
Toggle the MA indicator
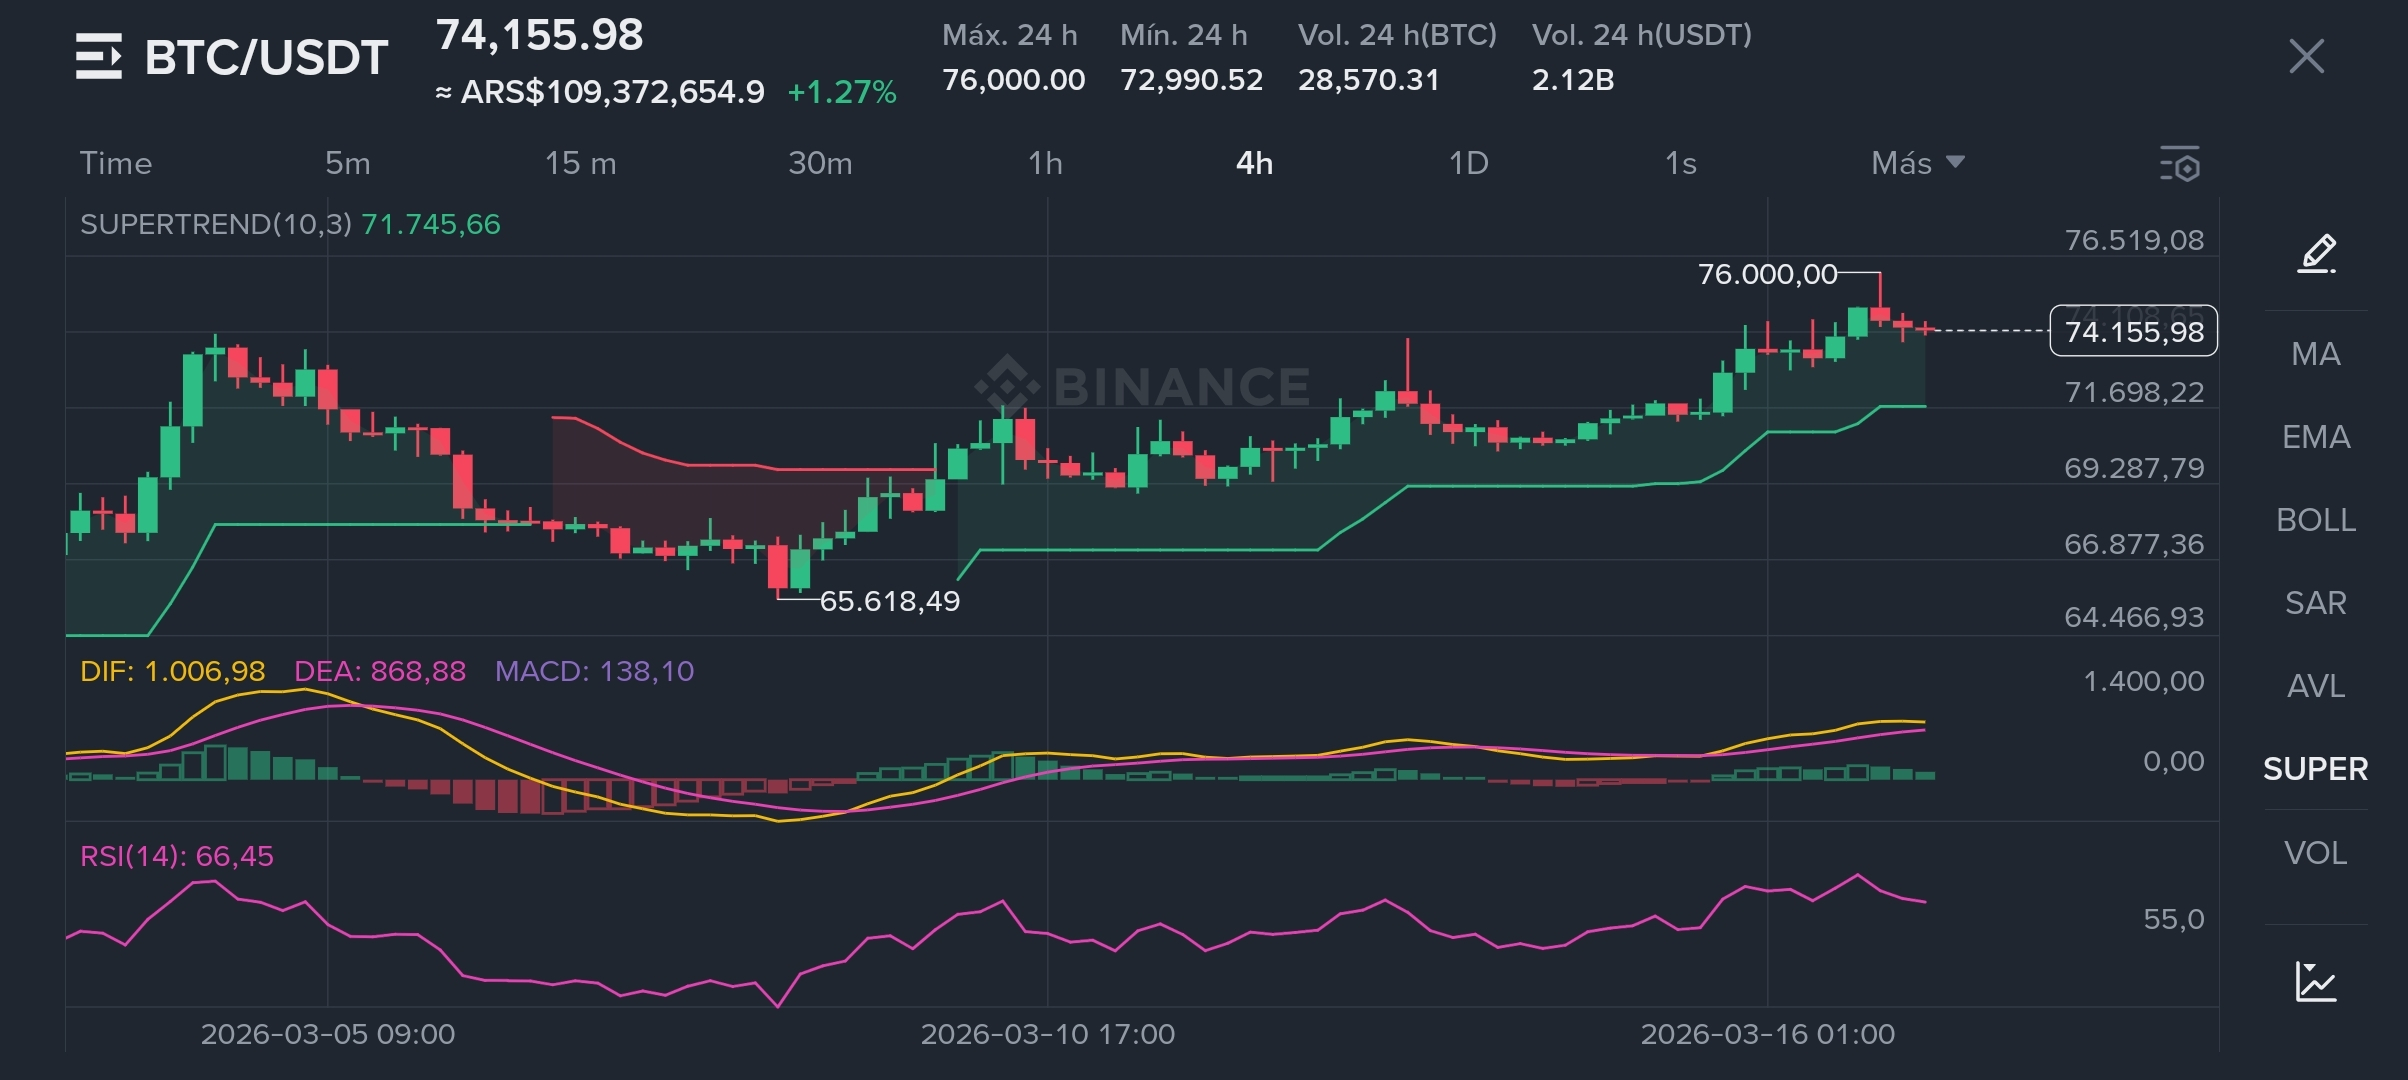pos(2316,354)
